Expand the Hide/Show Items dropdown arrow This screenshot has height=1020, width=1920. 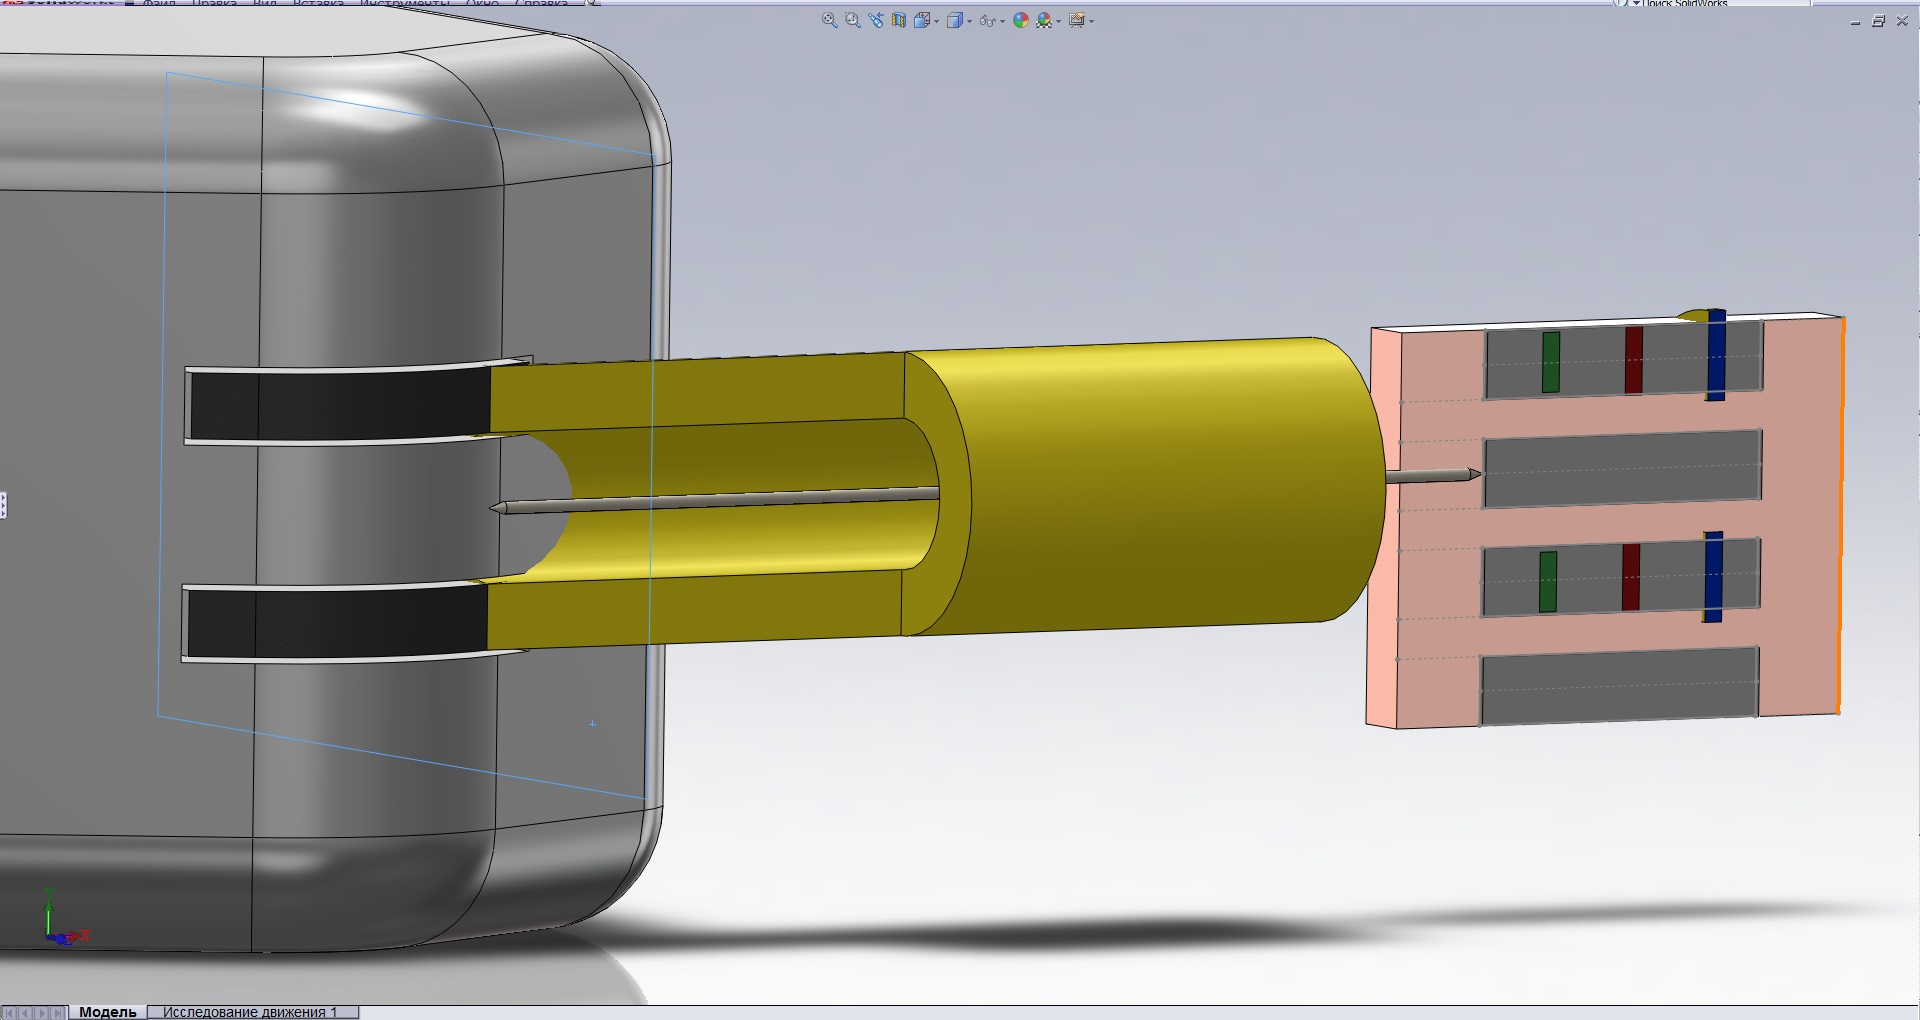click(1002, 21)
